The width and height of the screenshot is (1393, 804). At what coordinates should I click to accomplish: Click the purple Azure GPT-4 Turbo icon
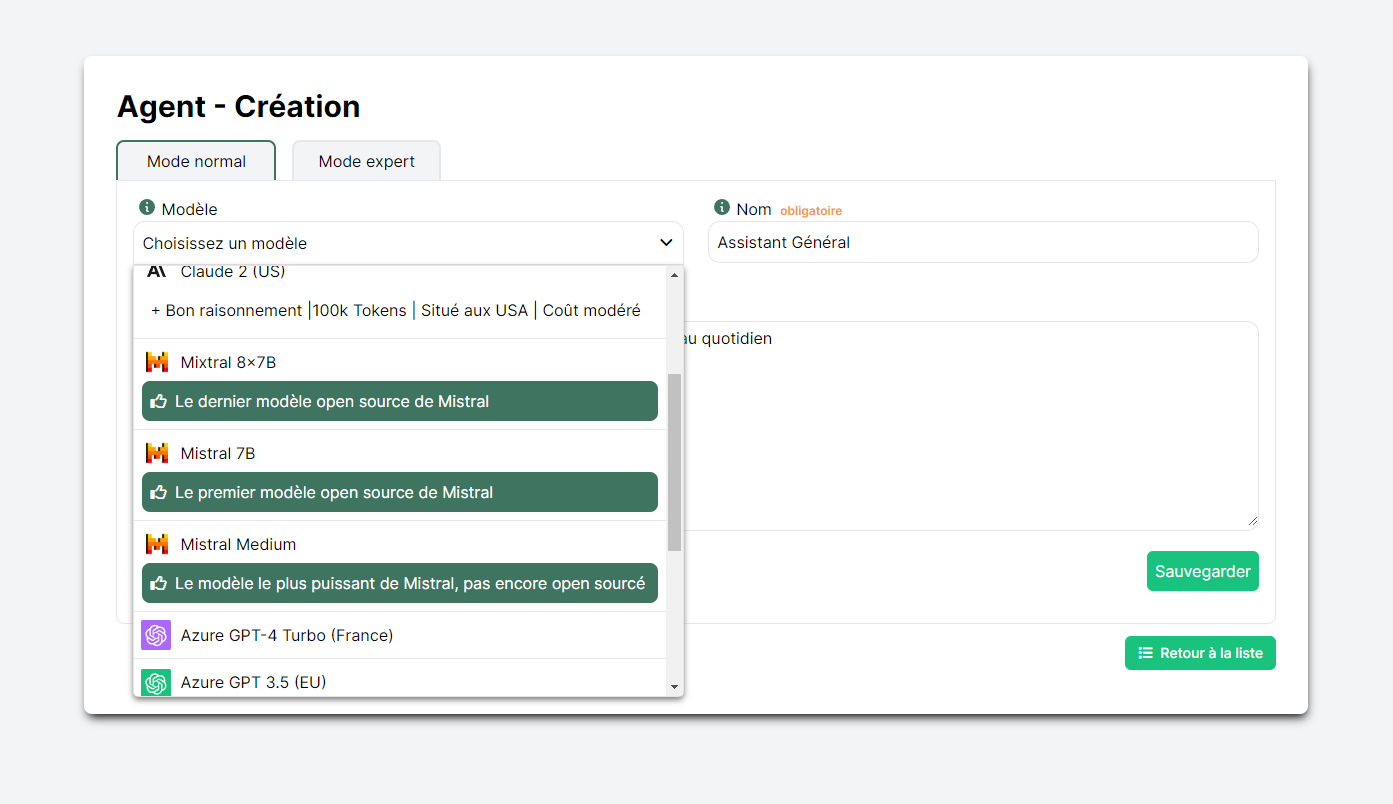tap(156, 635)
